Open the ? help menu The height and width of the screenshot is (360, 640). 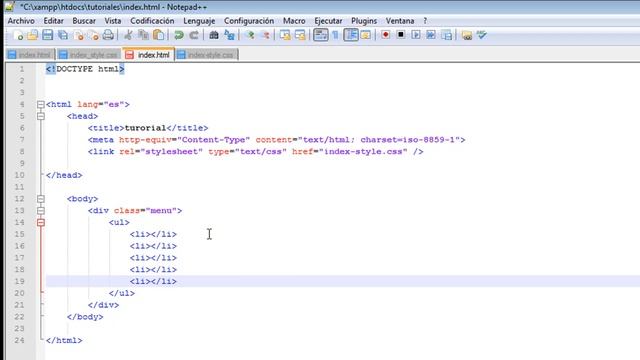point(425,21)
